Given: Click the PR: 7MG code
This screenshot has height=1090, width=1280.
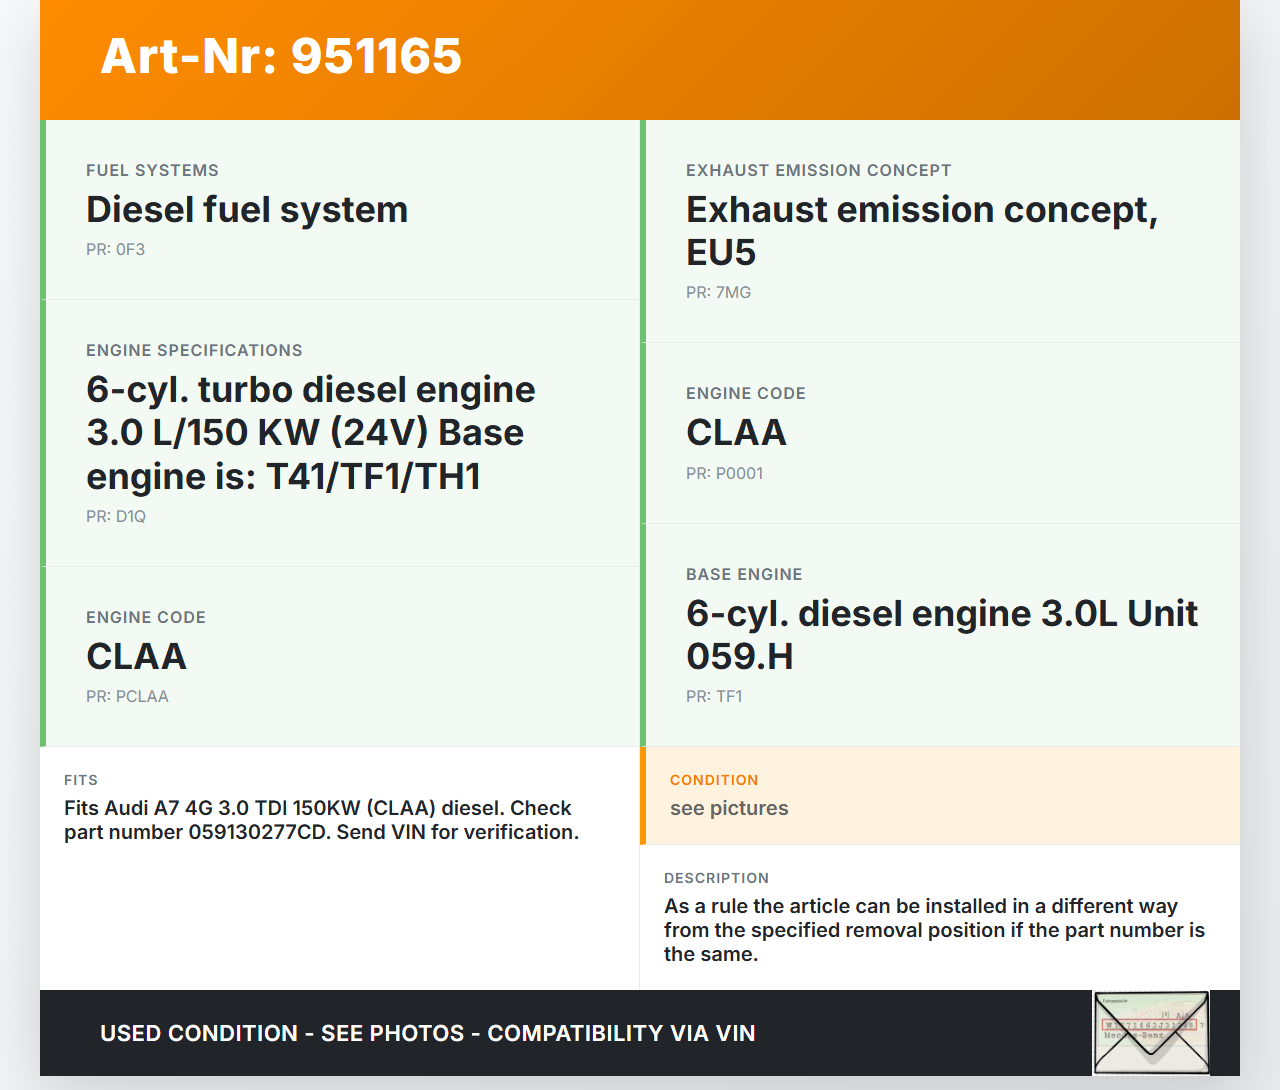Looking at the screenshot, I should point(718,293).
